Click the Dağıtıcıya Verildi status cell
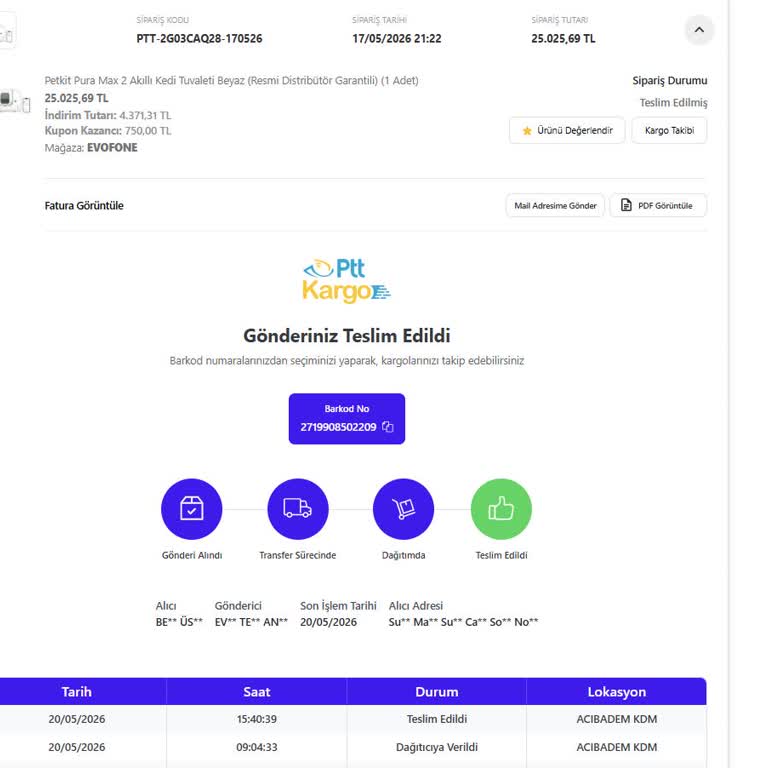This screenshot has width=768, height=768. tap(437, 747)
